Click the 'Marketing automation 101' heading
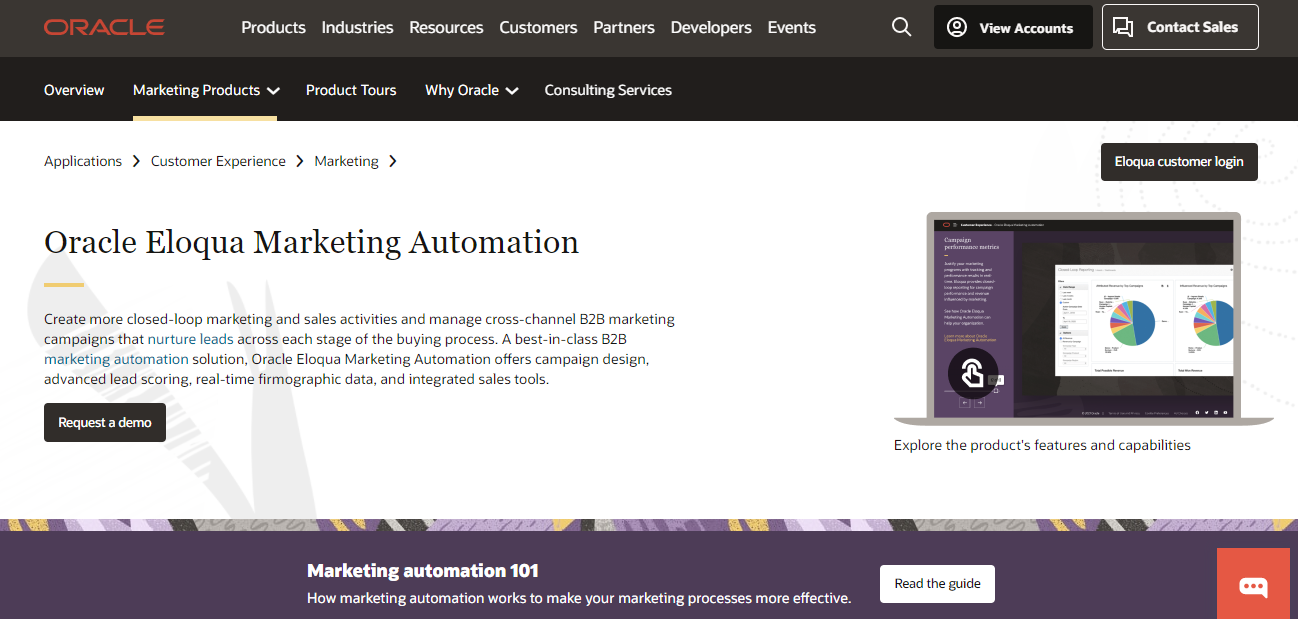This screenshot has height=619, width=1298. [423, 571]
